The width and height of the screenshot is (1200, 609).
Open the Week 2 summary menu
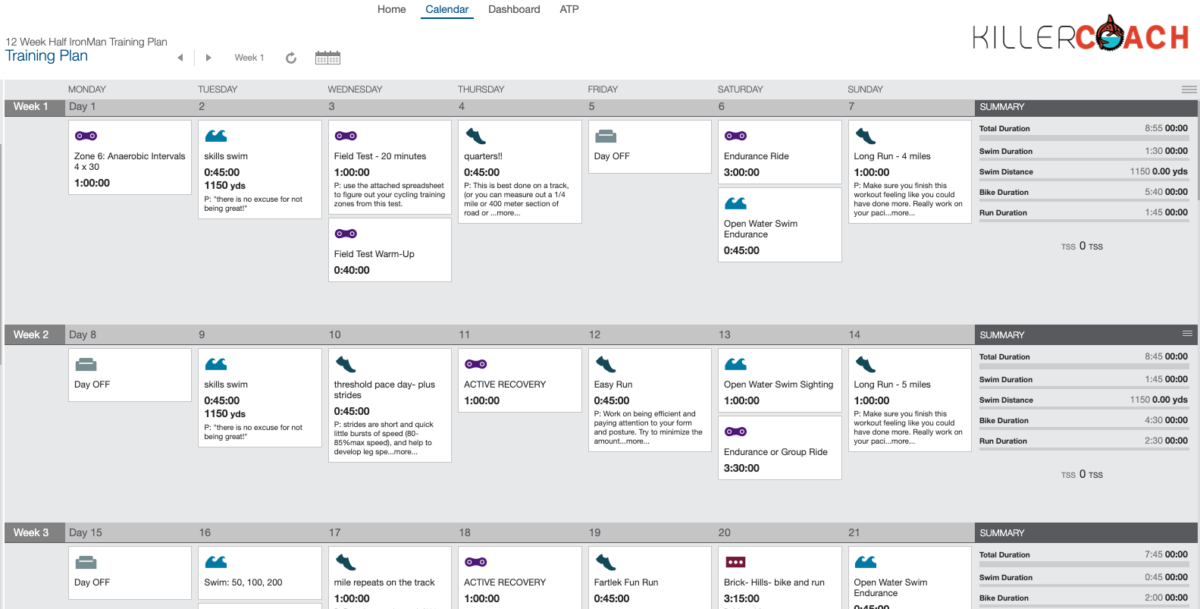point(1187,333)
